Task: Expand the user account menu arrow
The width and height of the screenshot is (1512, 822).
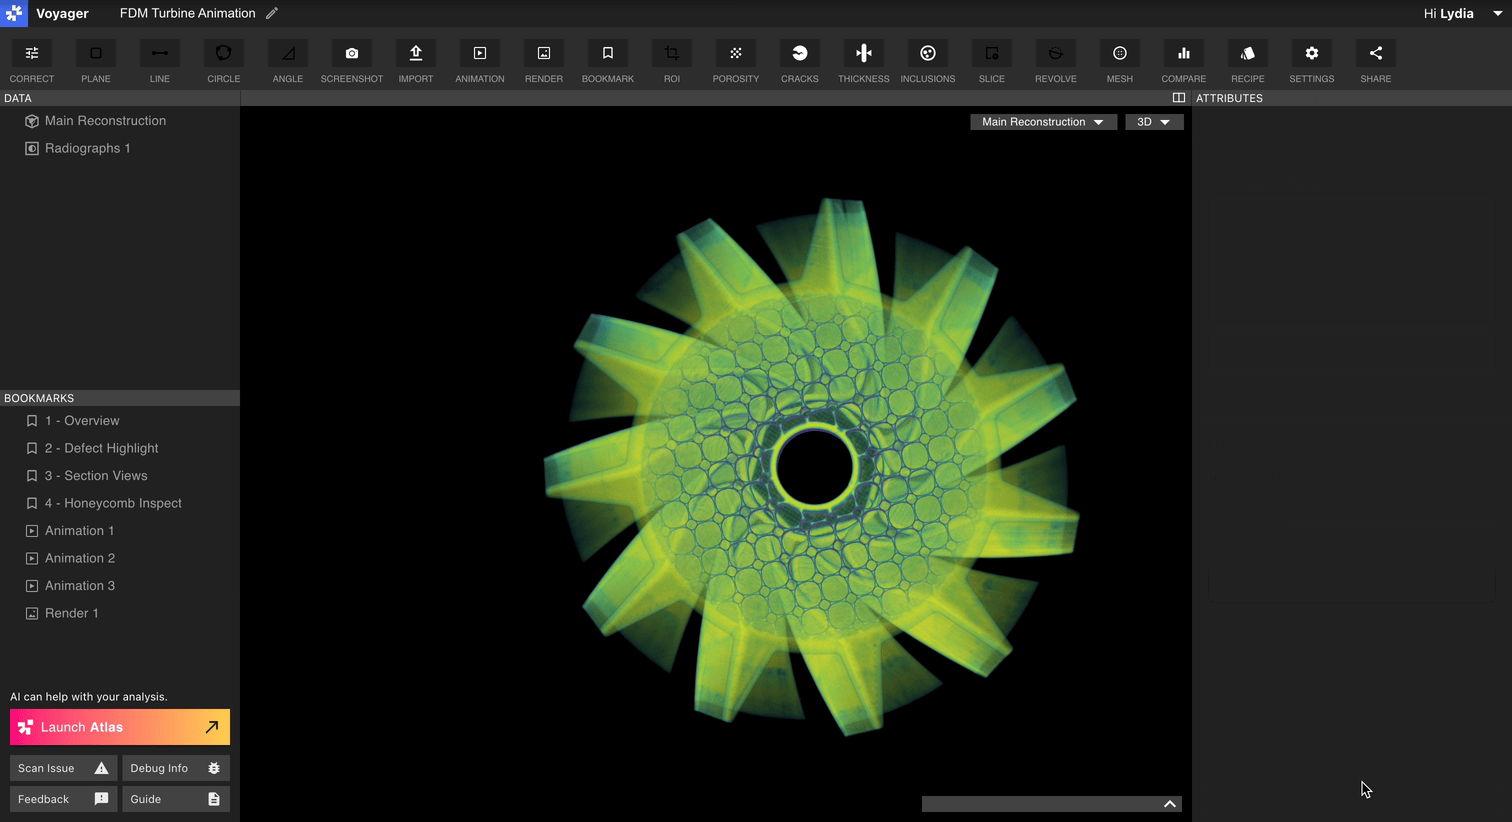Action: [x=1498, y=14]
